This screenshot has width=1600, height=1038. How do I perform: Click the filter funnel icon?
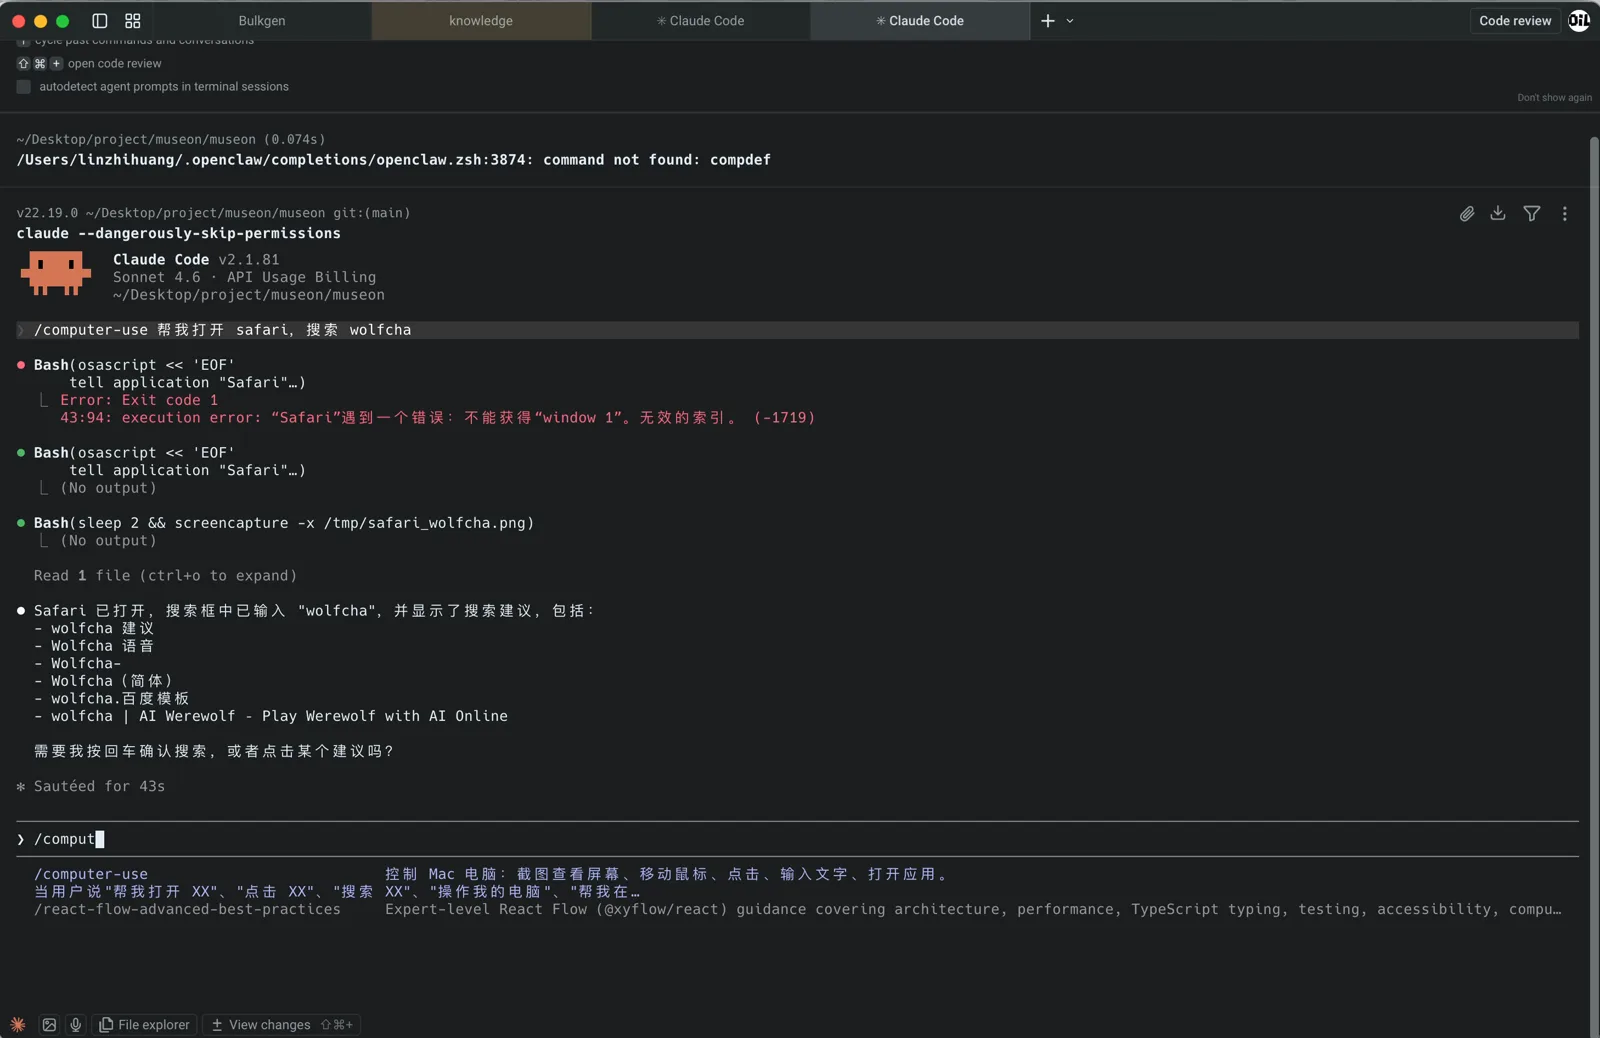point(1532,213)
